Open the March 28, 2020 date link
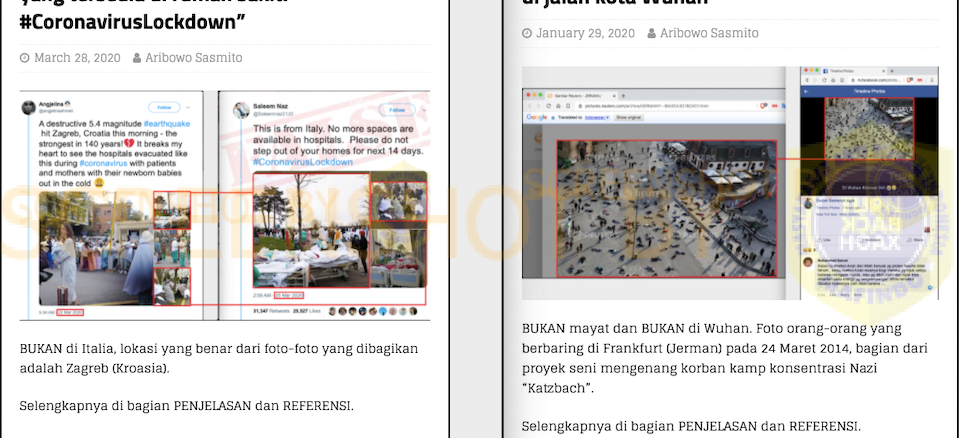959x438 pixels. (x=77, y=58)
